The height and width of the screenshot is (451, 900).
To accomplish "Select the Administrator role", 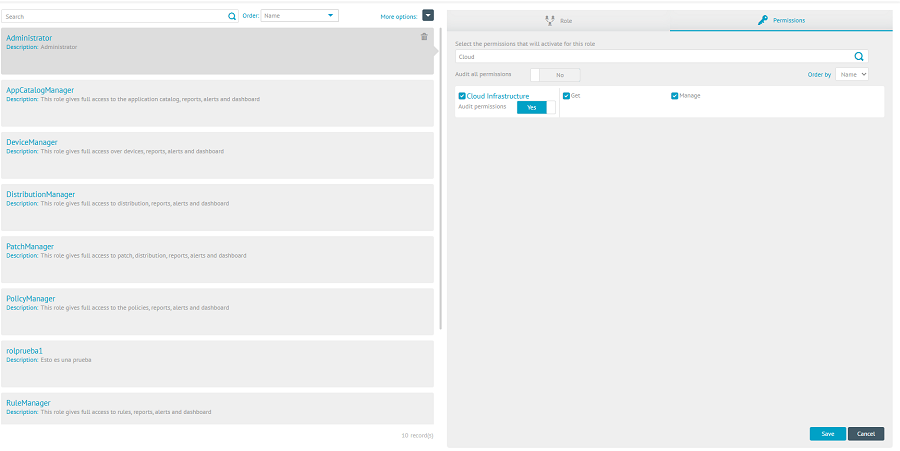I will click(x=218, y=51).
